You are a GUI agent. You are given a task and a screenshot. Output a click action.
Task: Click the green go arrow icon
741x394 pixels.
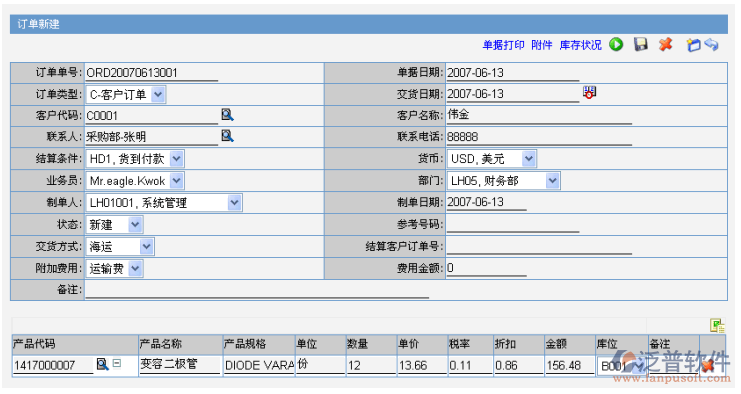tap(616, 44)
